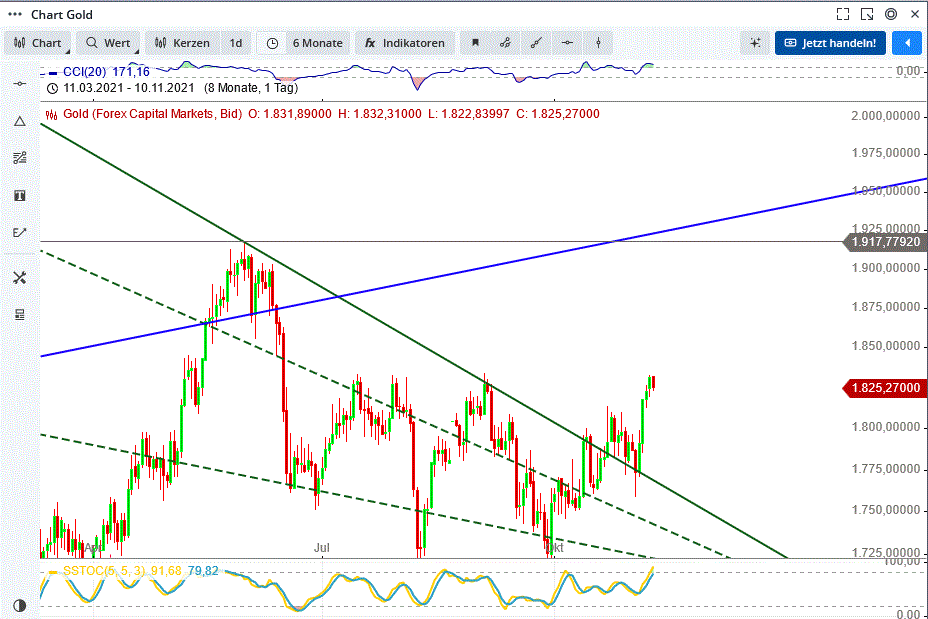This screenshot has height=619, width=928.
Task: Click the indicator settings sidebar icon
Action: click(x=19, y=157)
